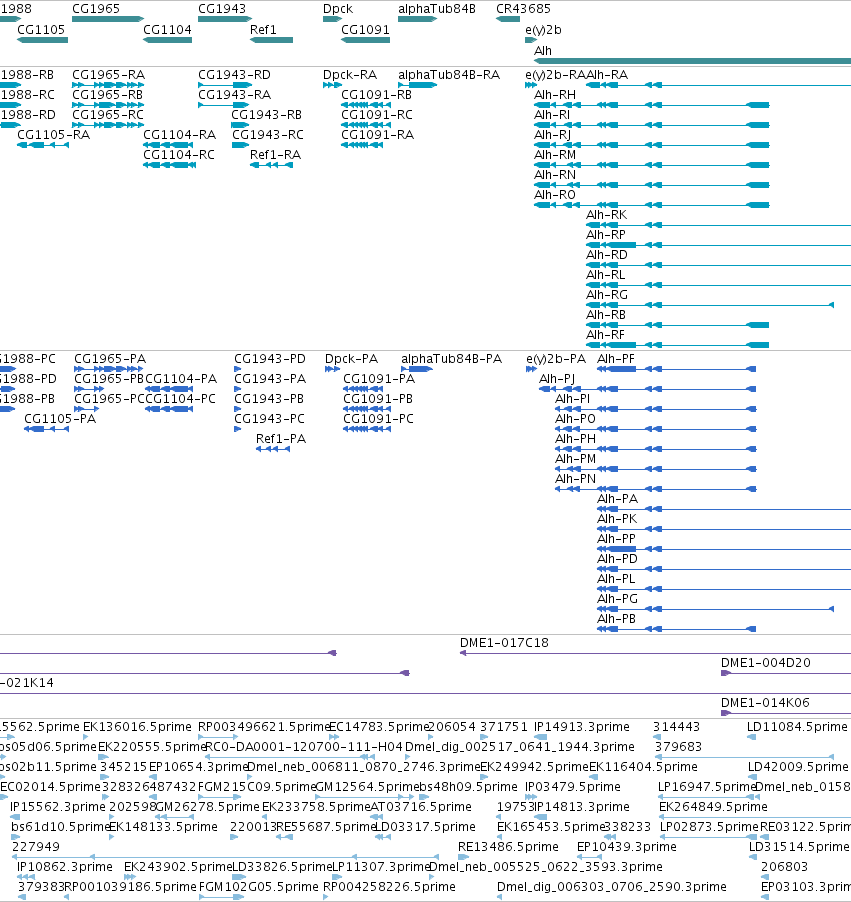Select the CG1943 gene feature
This screenshot has width=851, height=902.
click(x=224, y=19)
